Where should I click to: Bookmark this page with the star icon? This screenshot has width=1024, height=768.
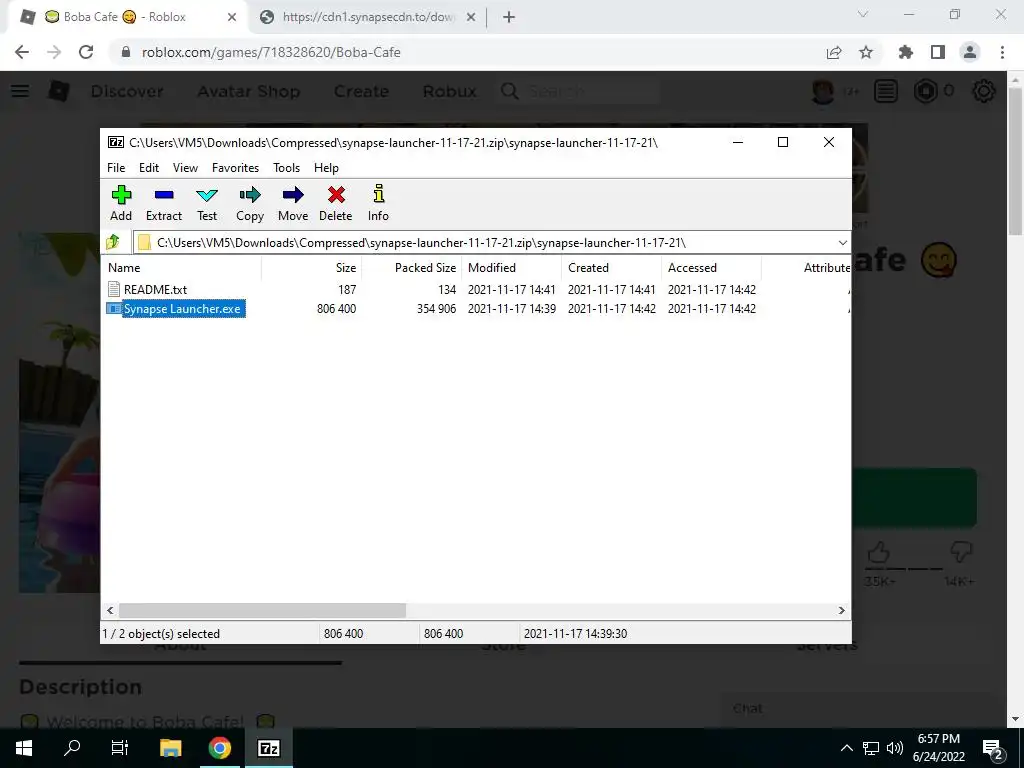point(866,52)
